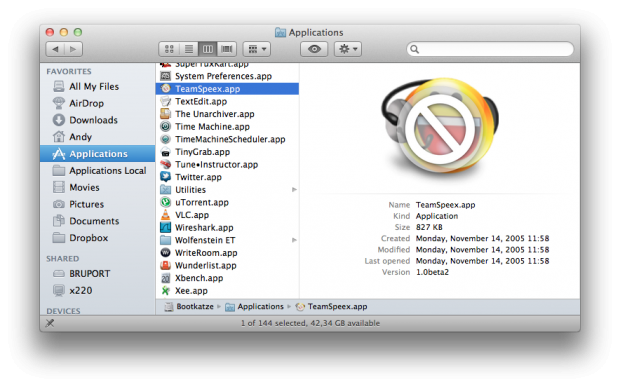Click the Wolfenstein ET folder icon

[165, 240]
